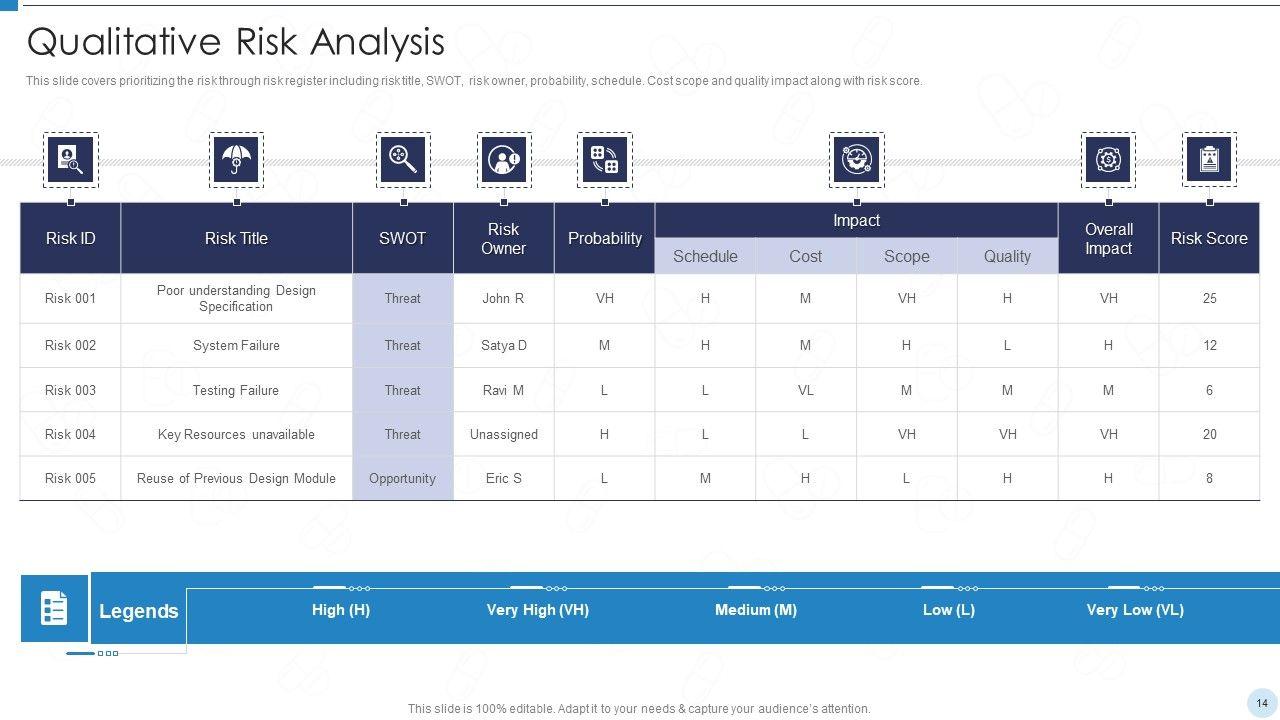Select the Schedule sub-header
The image size is (1280, 720).
[x=705, y=256]
